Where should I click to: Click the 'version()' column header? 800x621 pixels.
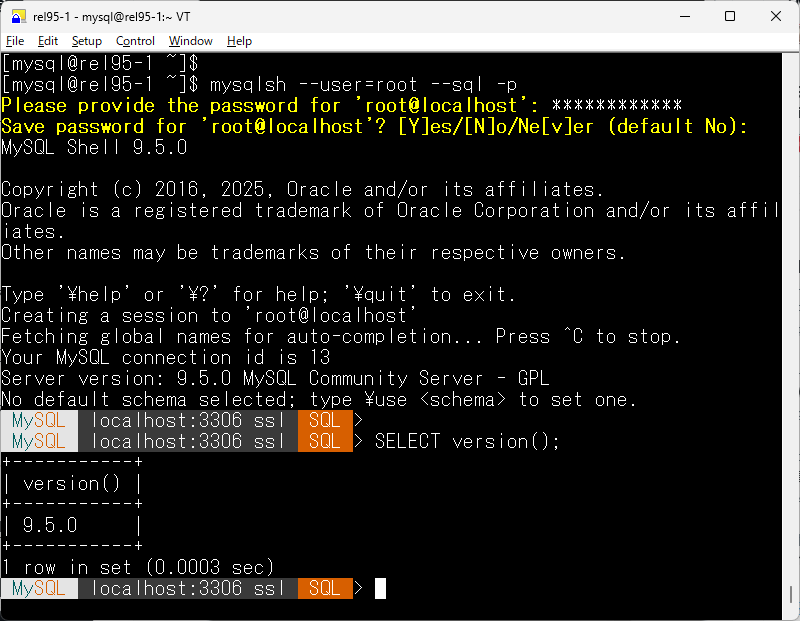(x=72, y=483)
